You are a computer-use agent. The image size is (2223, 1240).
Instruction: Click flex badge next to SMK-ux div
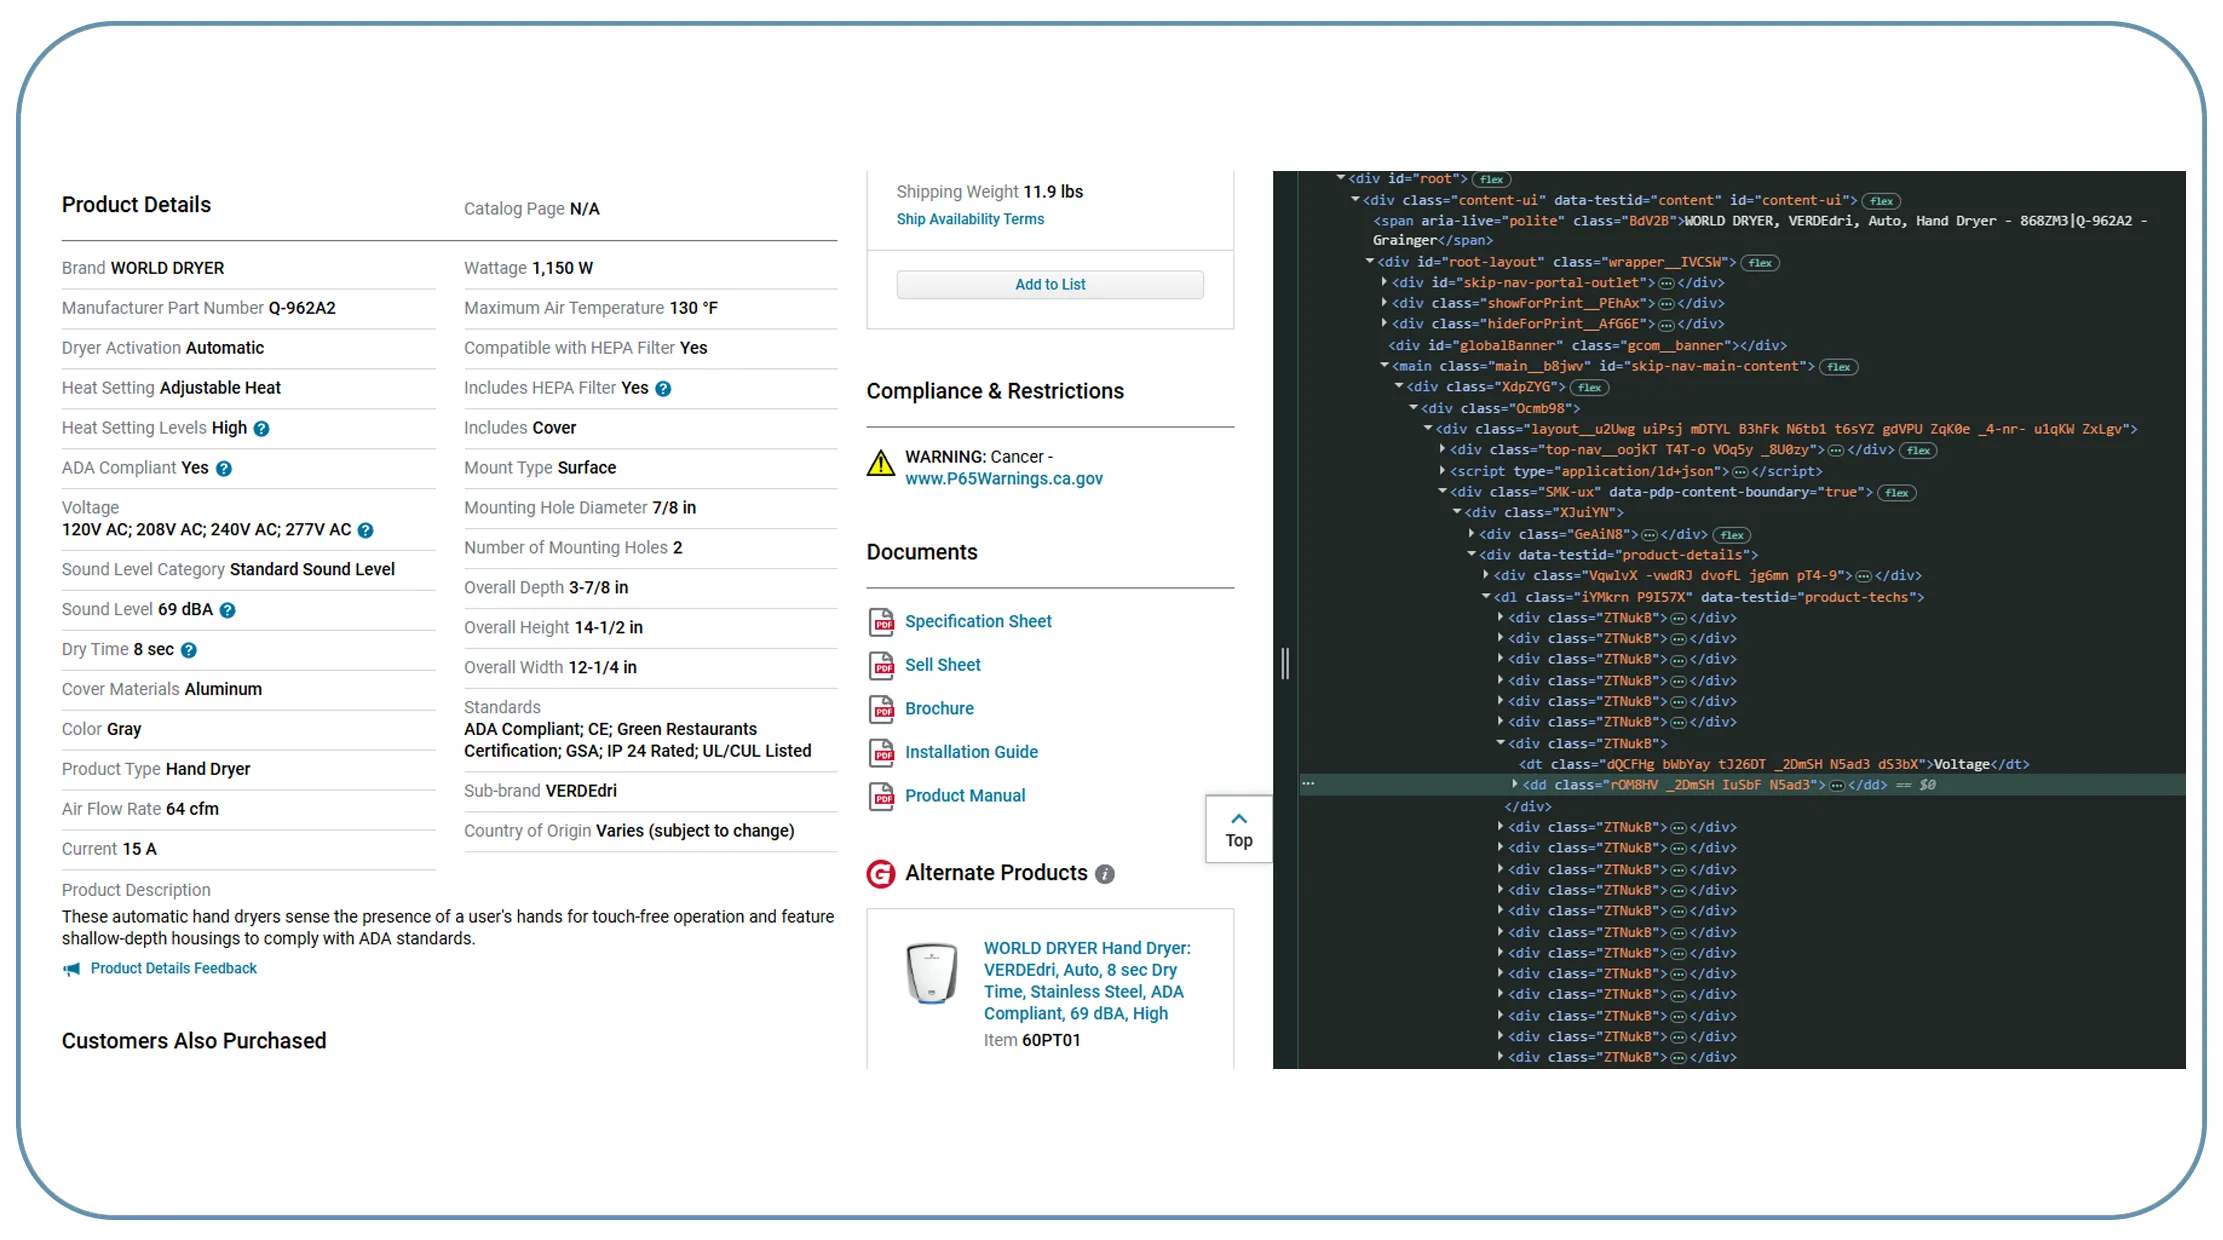coord(1896,493)
